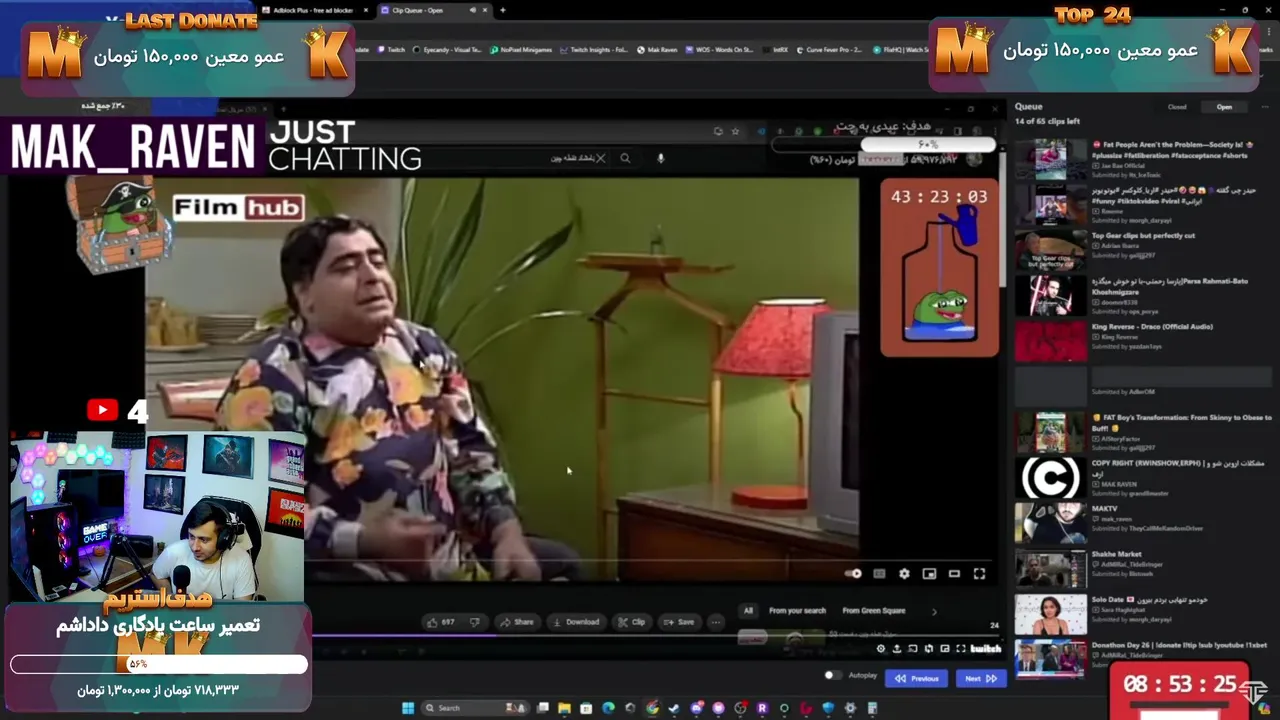Open Calculator from the taskbar
Viewport: 1280px width, 720px height.
click(x=872, y=708)
